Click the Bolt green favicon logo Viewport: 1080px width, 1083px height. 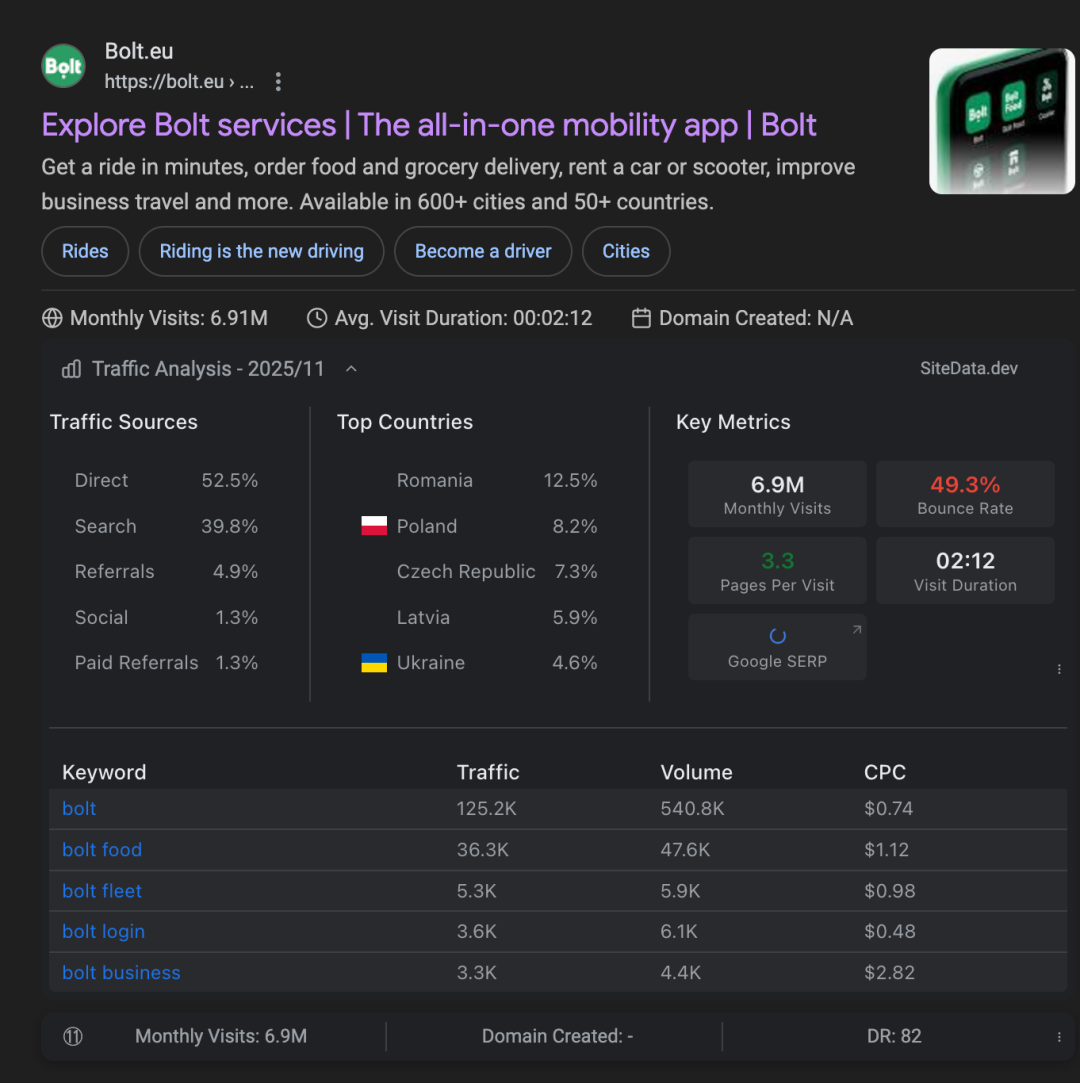[64, 66]
